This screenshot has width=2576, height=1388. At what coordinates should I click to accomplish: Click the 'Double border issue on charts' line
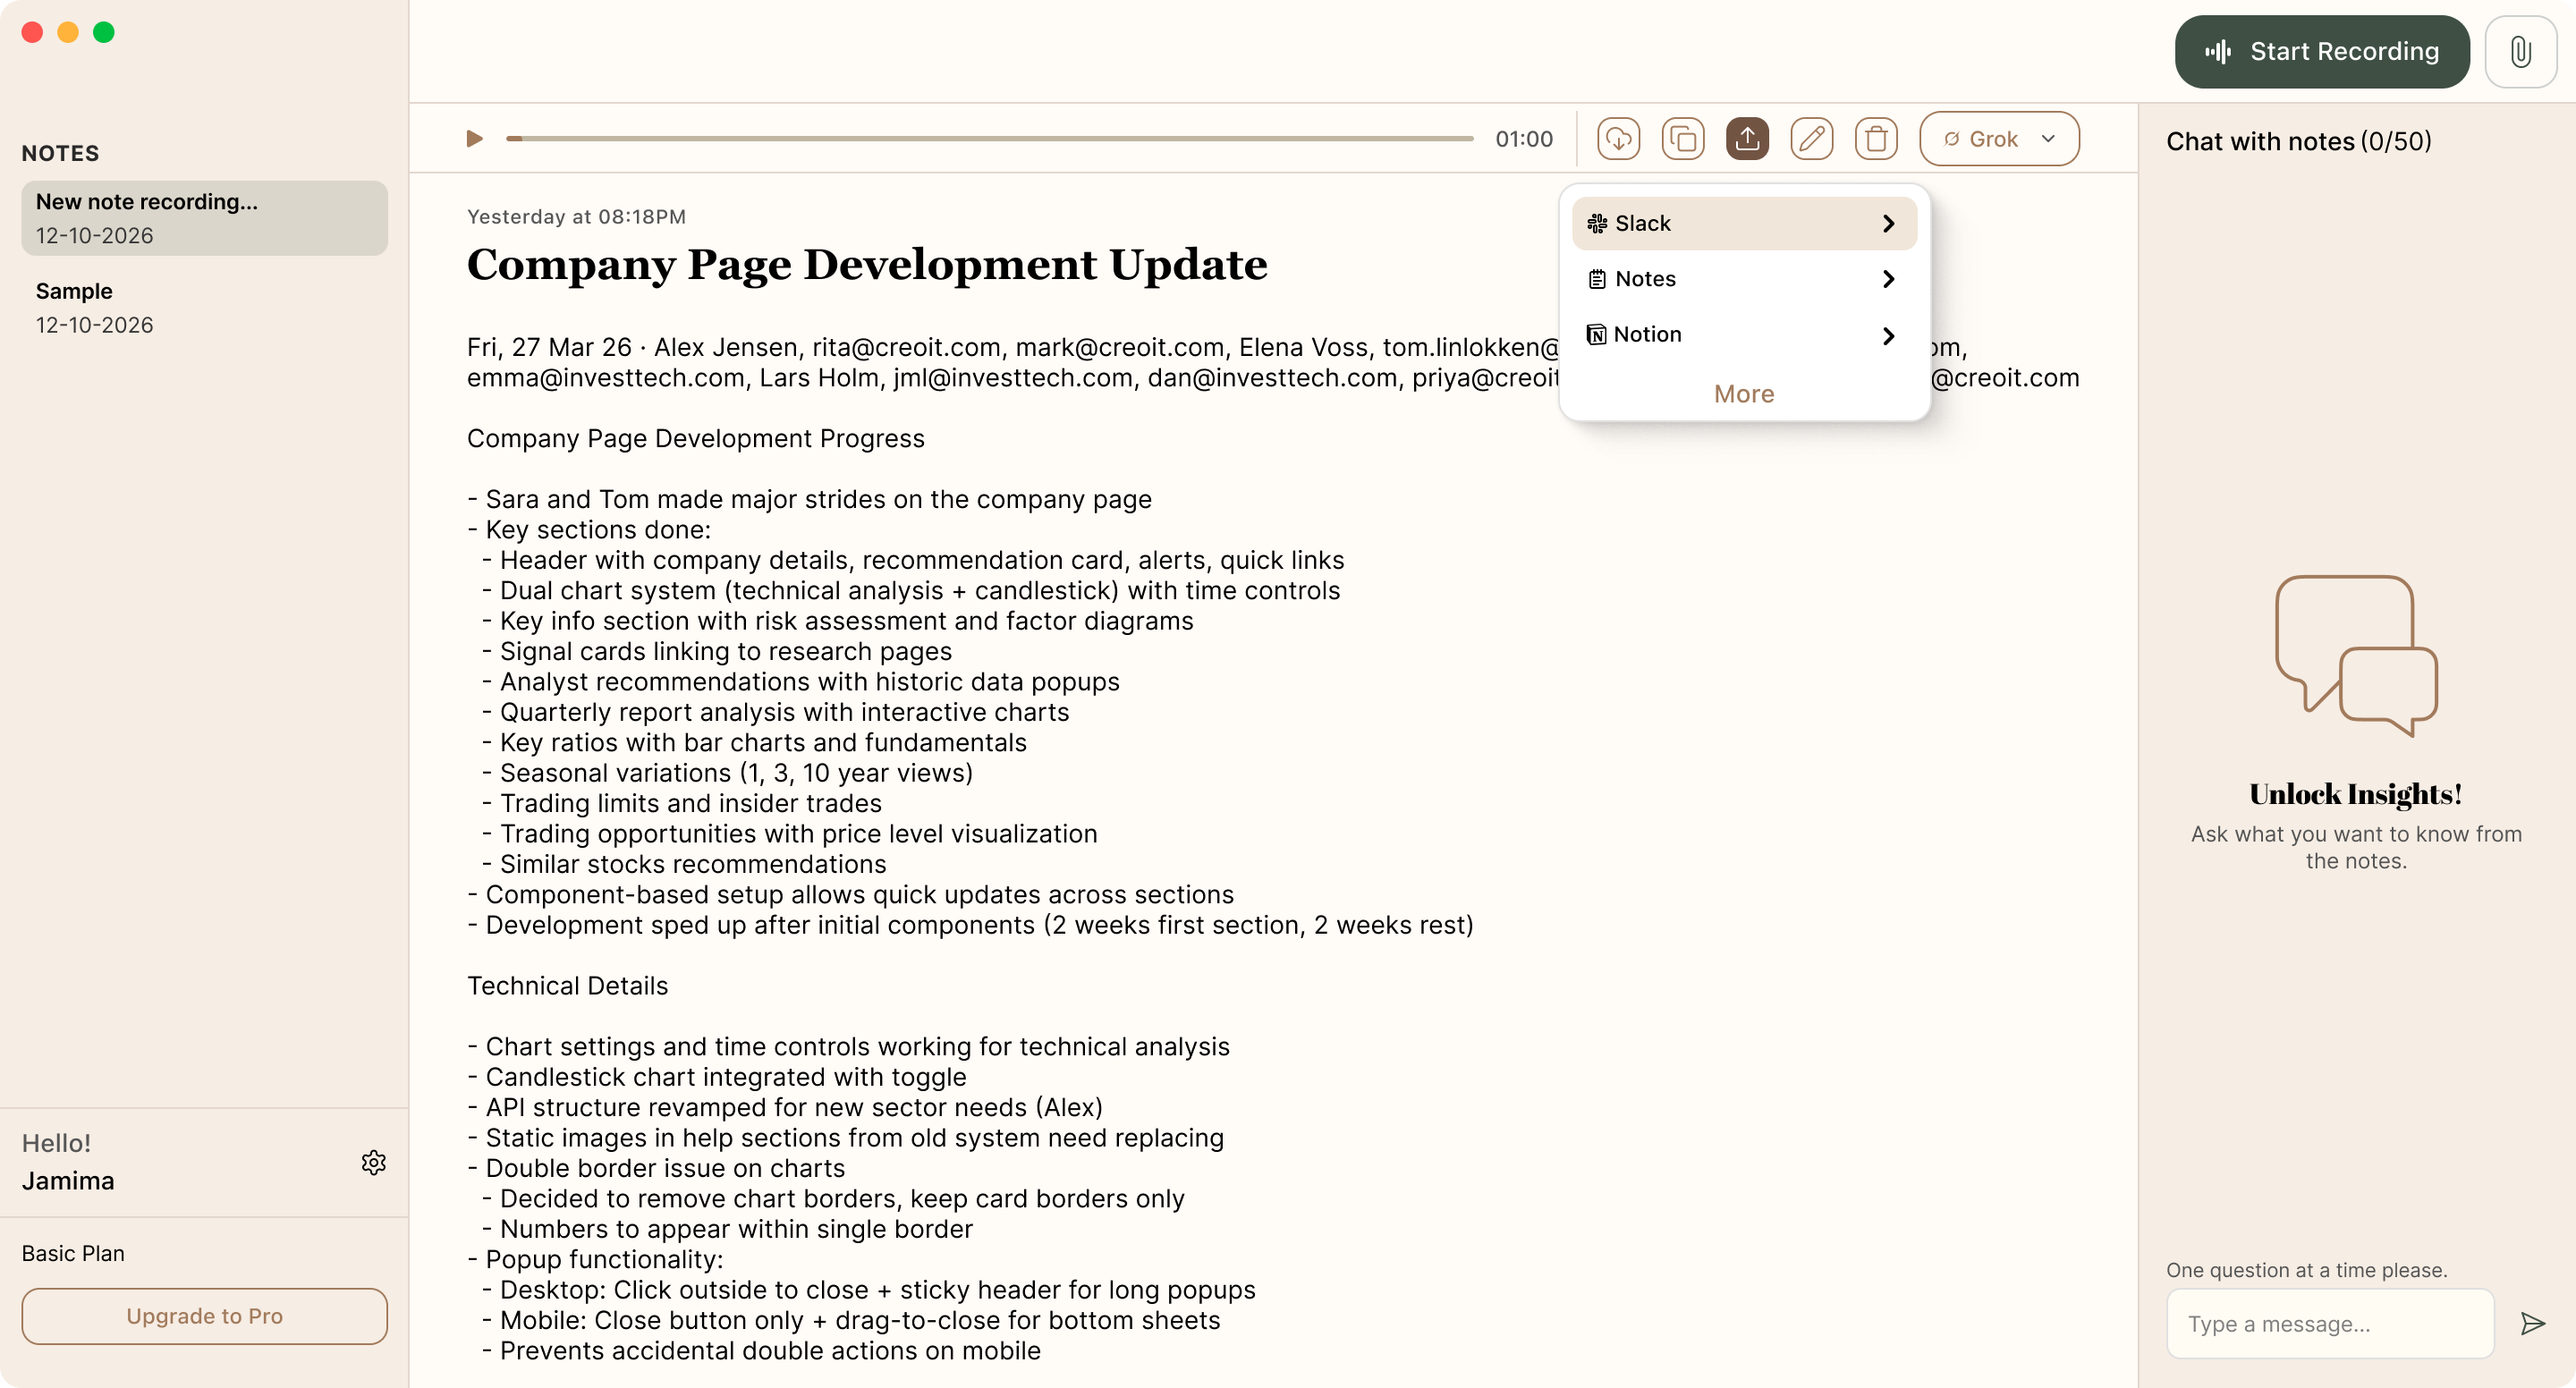click(x=656, y=1168)
